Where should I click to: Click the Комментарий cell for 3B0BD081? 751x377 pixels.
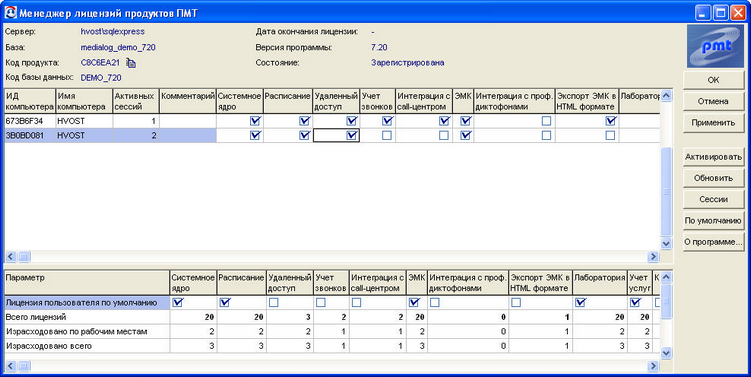point(188,136)
